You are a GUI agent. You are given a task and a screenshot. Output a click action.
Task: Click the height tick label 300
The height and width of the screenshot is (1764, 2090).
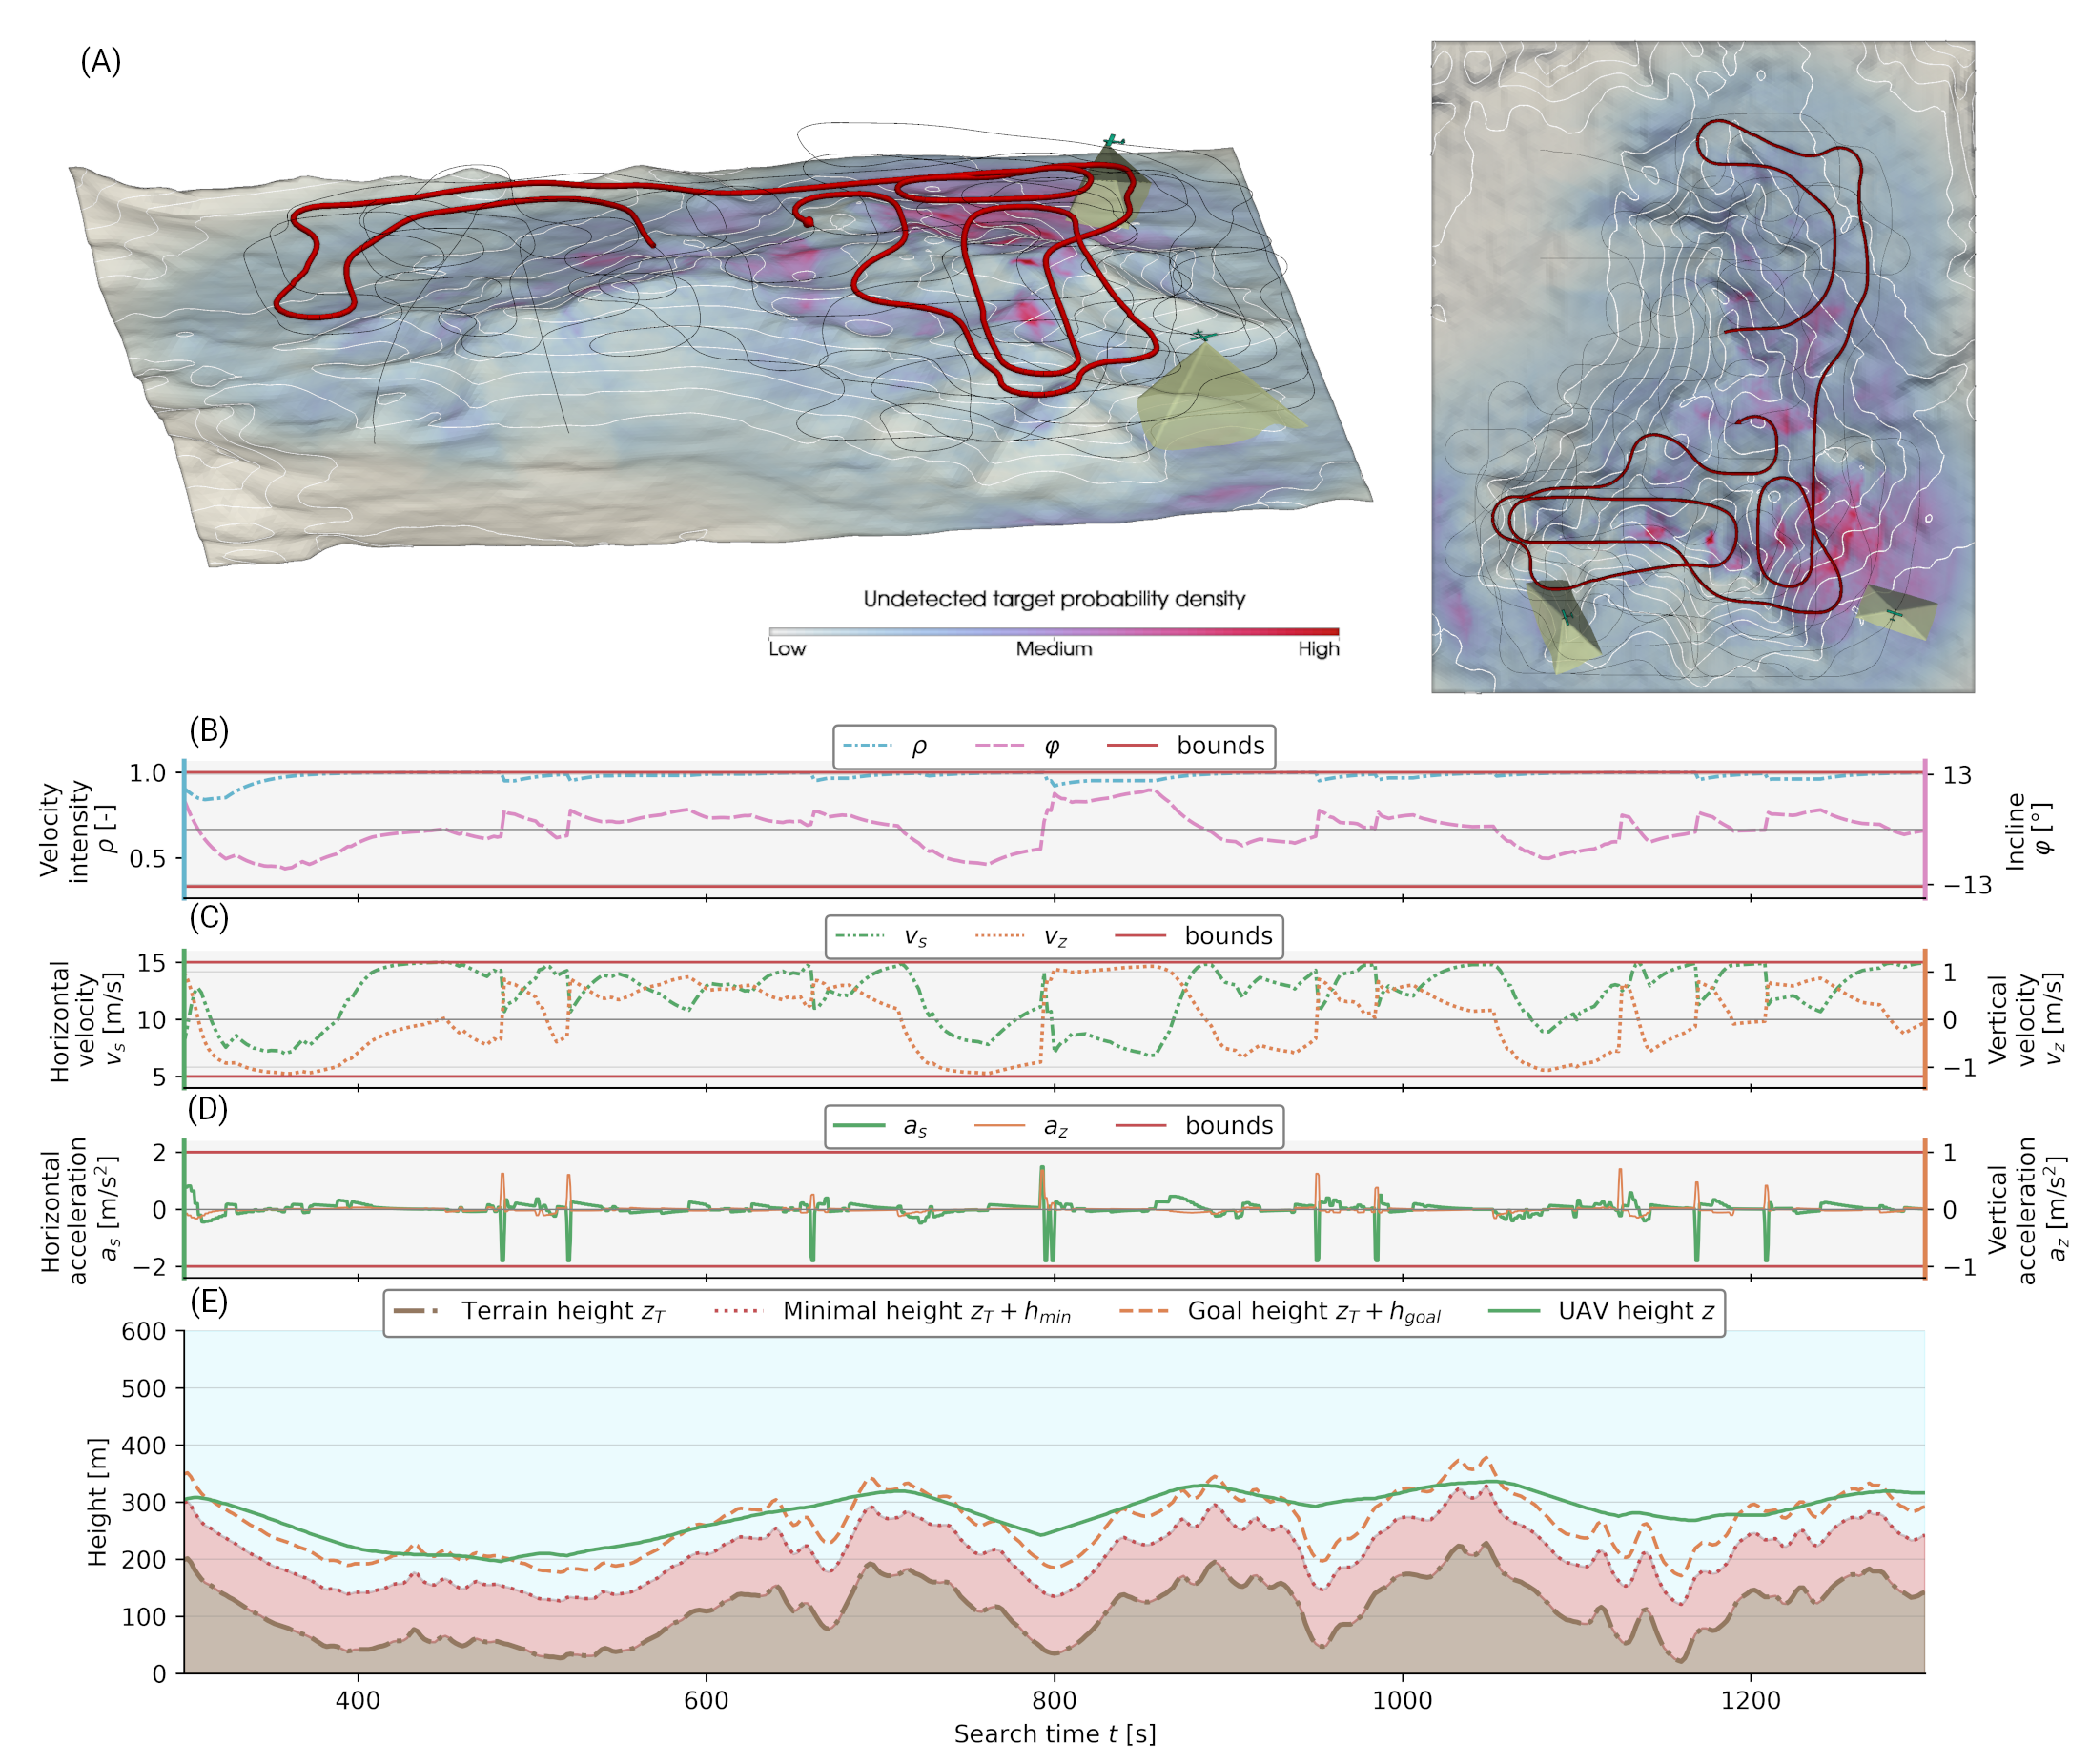click(x=144, y=1503)
